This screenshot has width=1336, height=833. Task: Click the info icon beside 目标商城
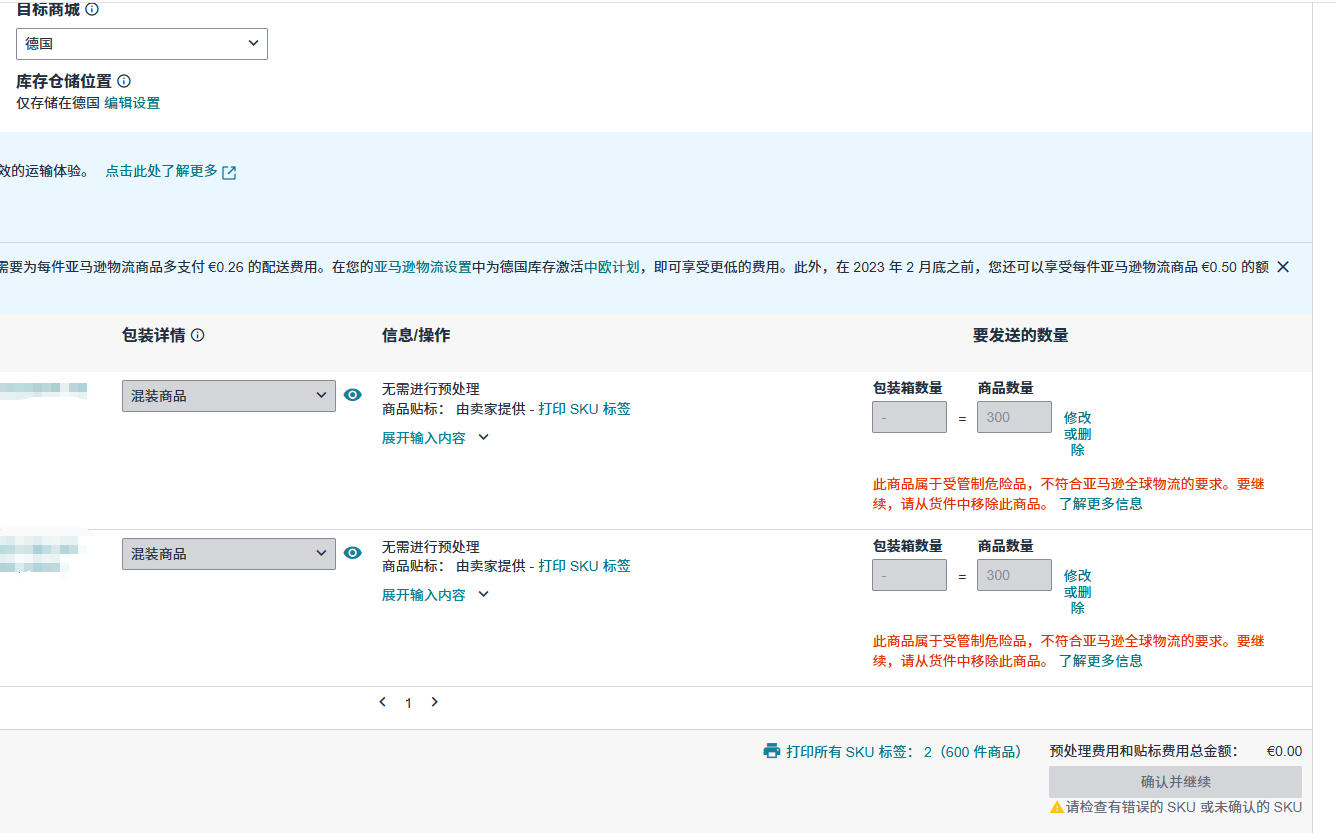coord(92,9)
